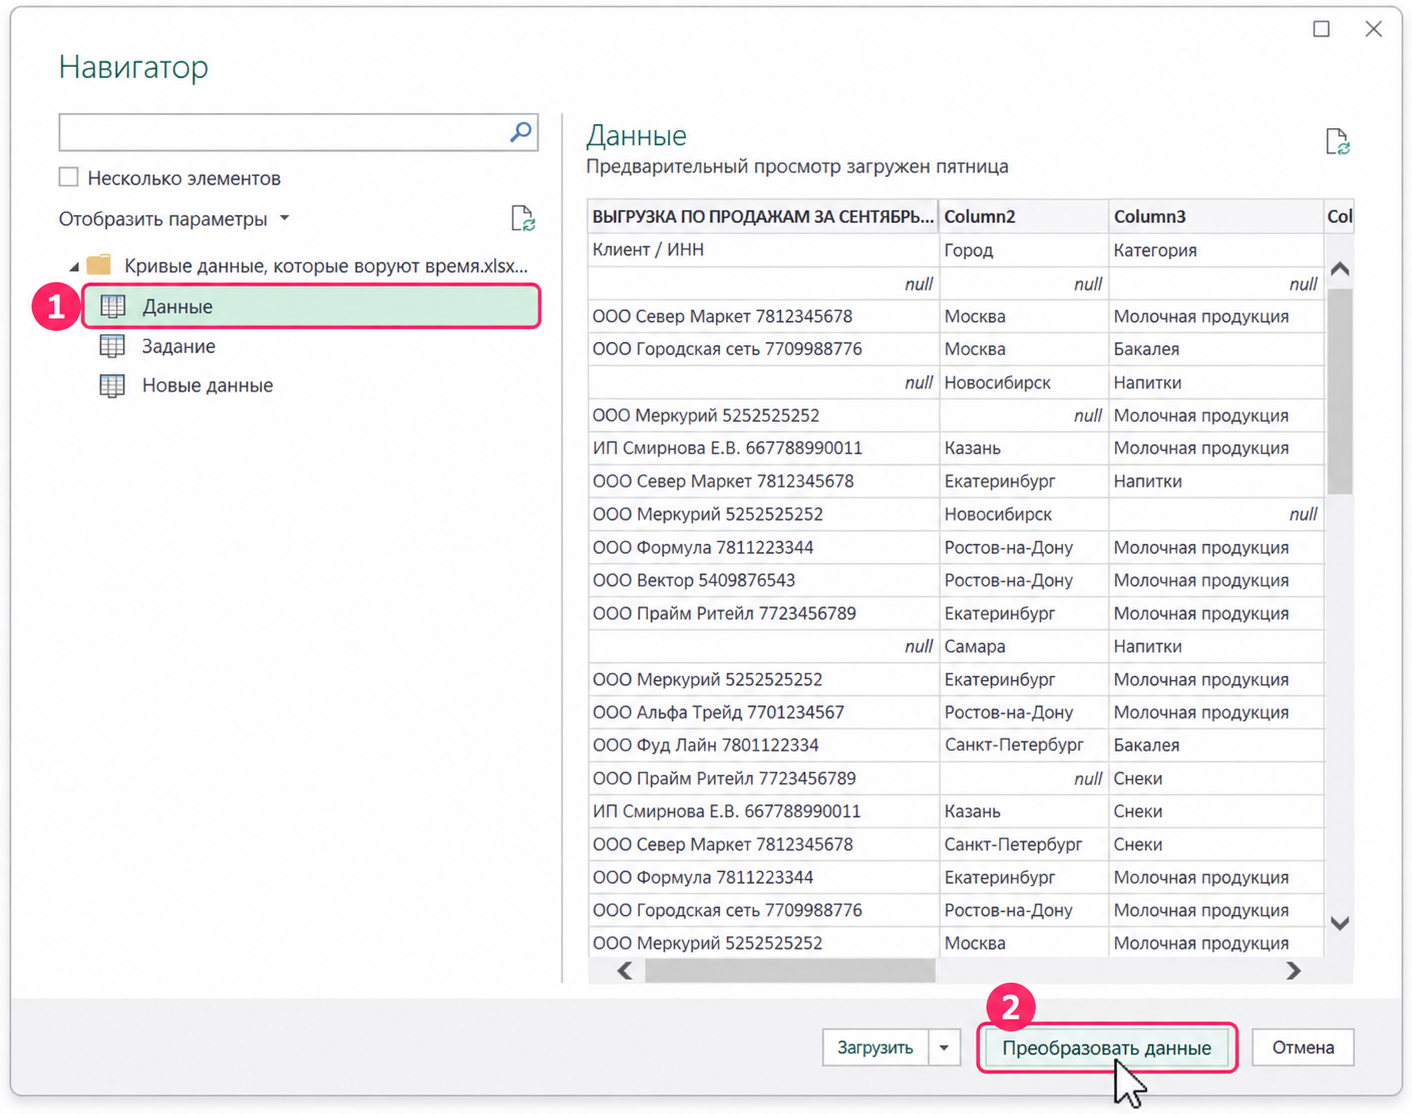Click Казань in the first ИП Смирнова row
Screen dimensions: 1412x1114
tap(1023, 448)
